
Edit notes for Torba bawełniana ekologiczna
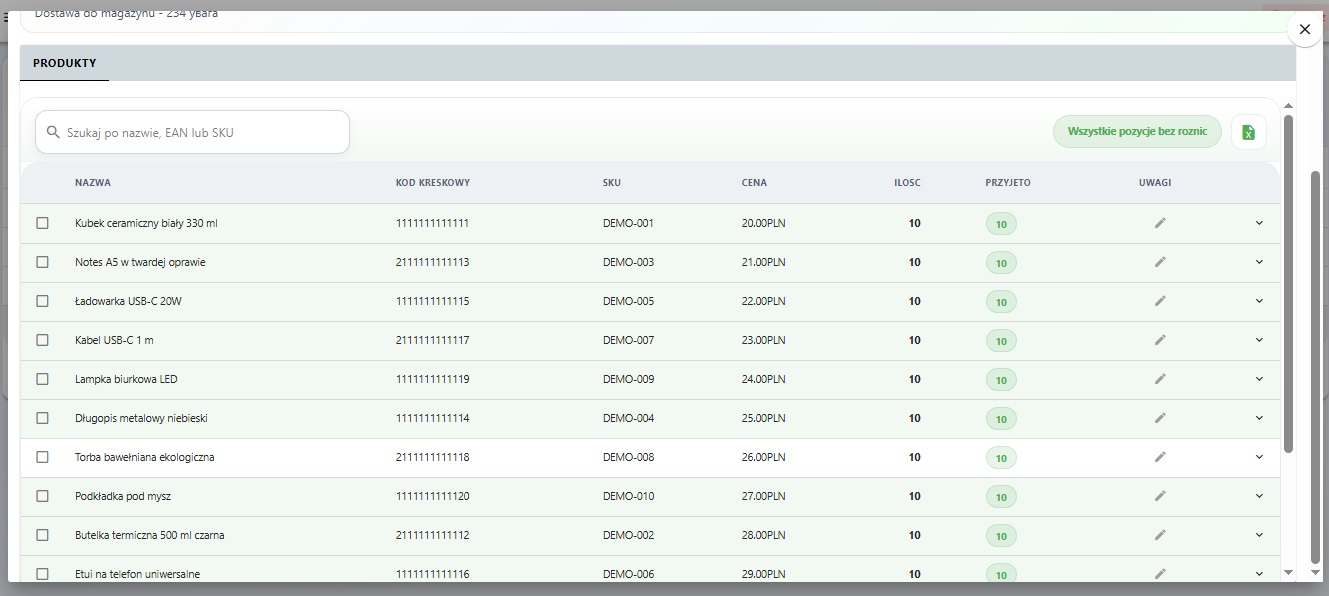click(x=1160, y=457)
